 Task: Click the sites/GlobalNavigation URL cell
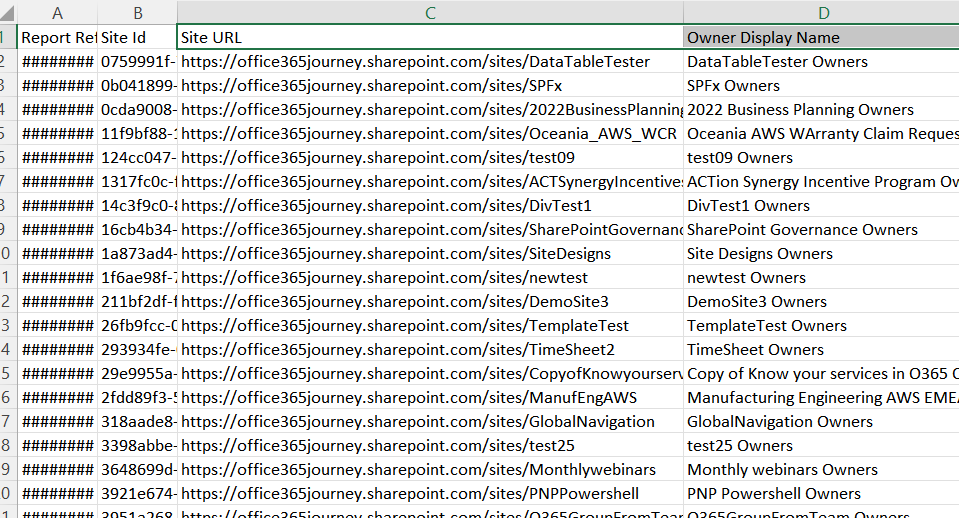tap(430, 421)
